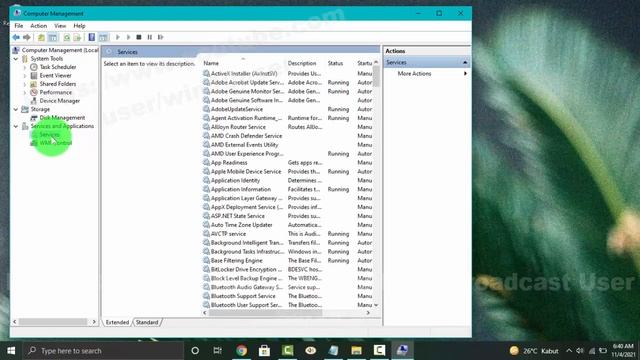Click the taskbar search box
Viewport: 640px width, 360px height.
[x=103, y=351]
